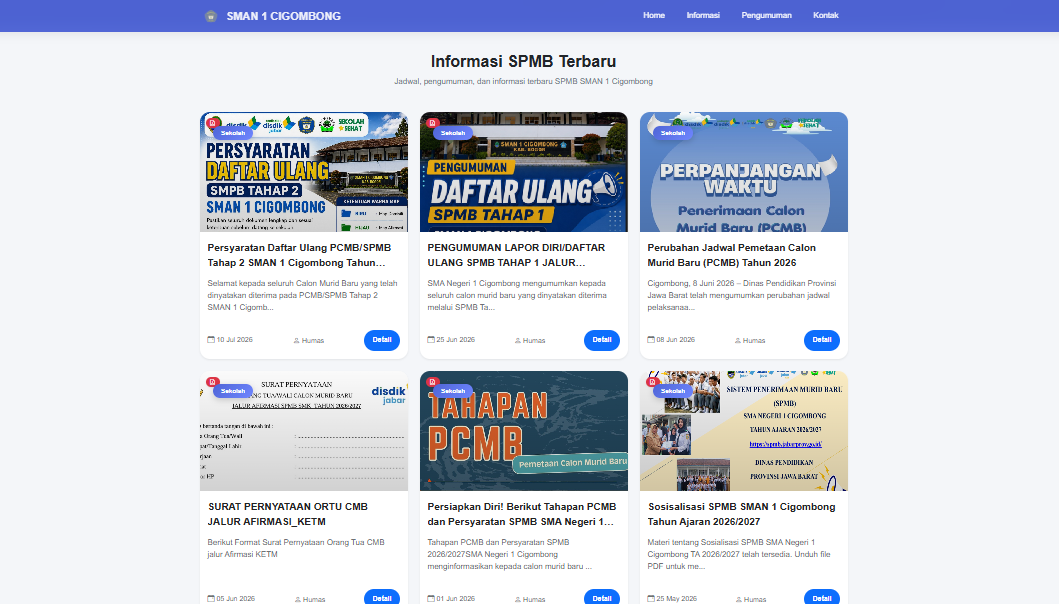The height and width of the screenshot is (604, 1059).
Task: Click Sekolah badge on Persyaratan Daftar Ulang card
Action: (x=233, y=133)
